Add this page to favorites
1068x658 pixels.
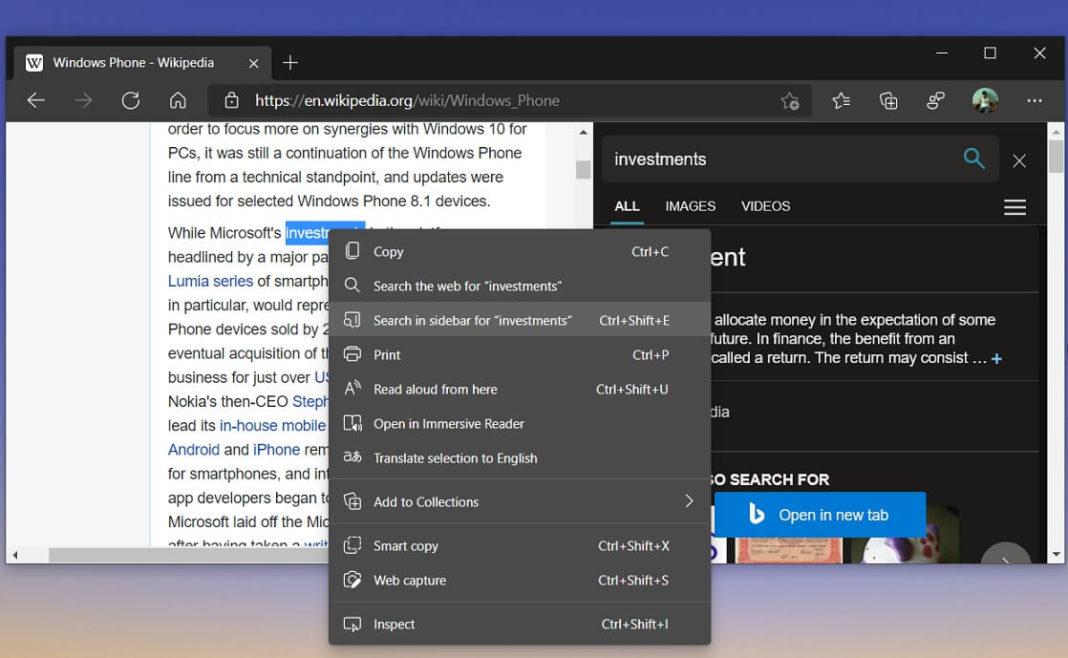click(790, 101)
